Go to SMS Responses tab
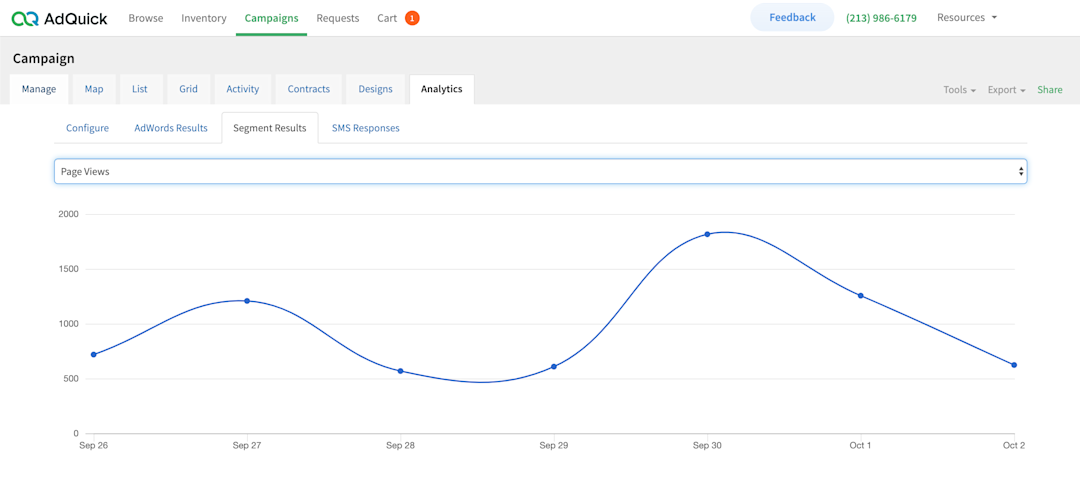 (x=365, y=128)
